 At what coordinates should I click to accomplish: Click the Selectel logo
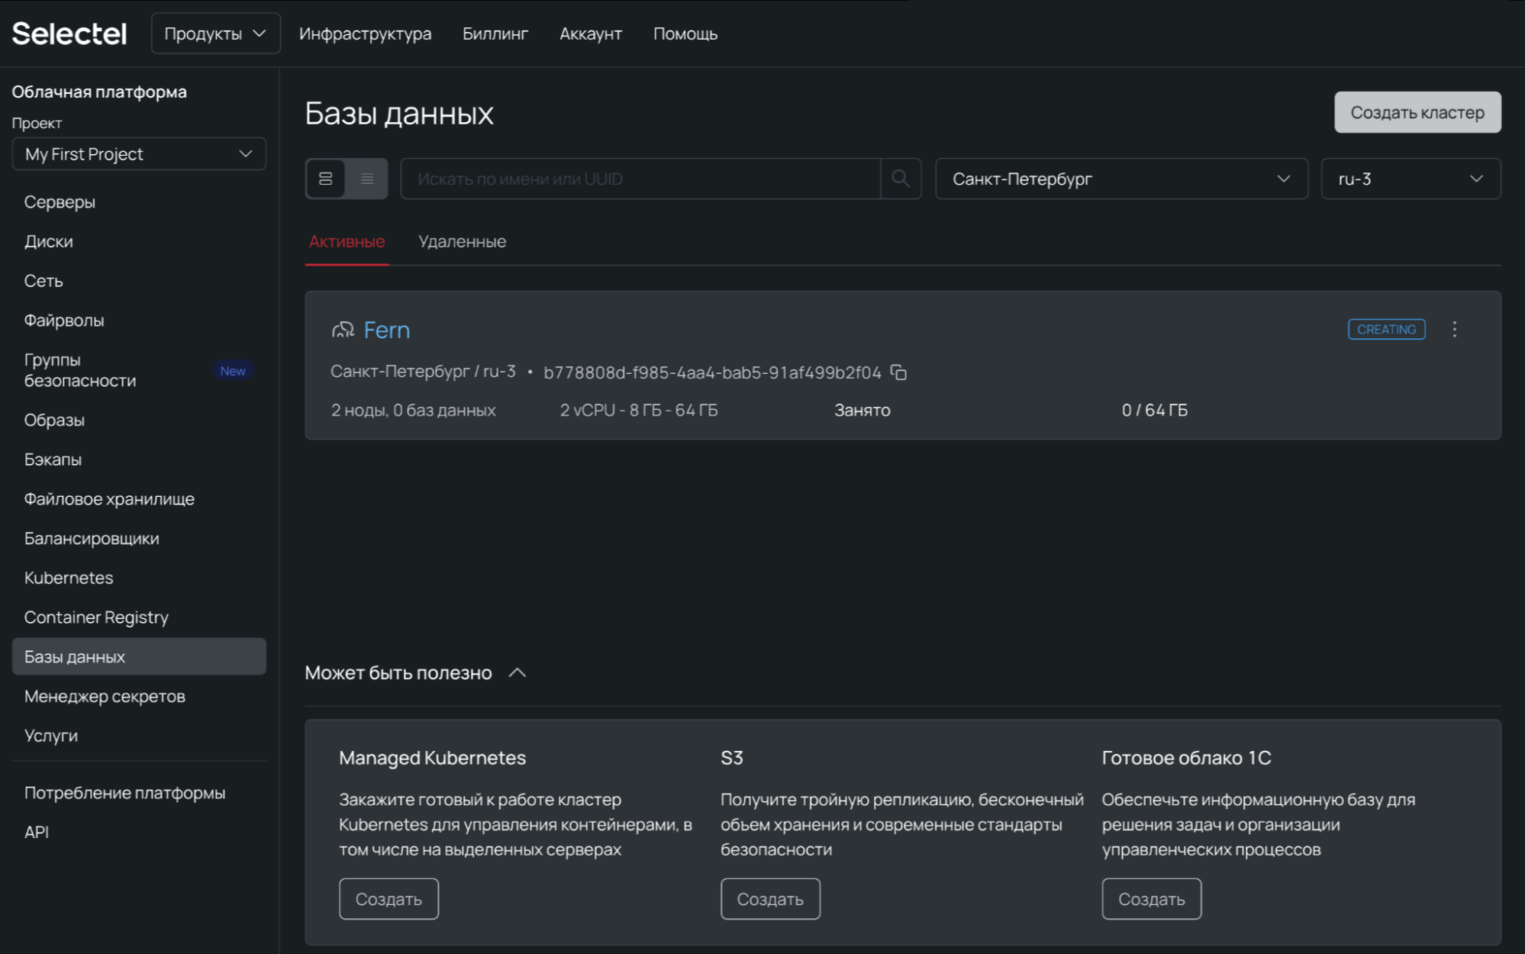click(x=69, y=34)
